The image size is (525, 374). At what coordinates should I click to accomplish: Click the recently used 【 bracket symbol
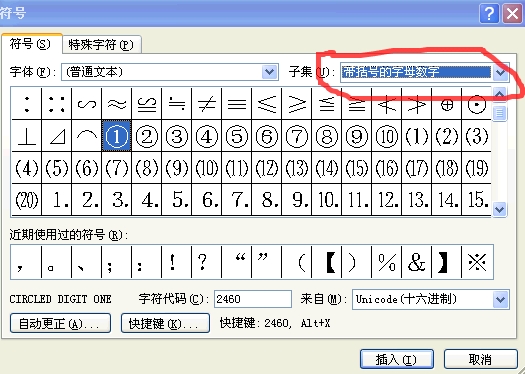tap(326, 262)
